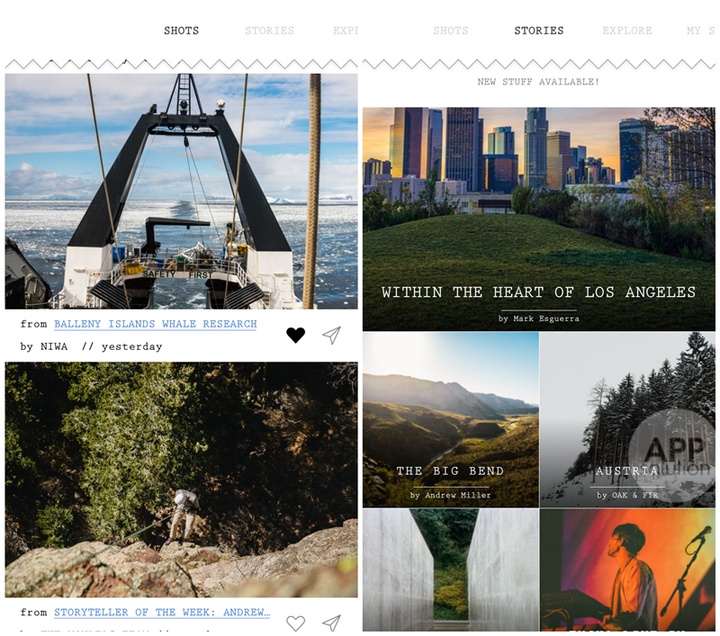The height and width of the screenshot is (636, 720).
Task: View the research ship photo
Action: click(181, 191)
